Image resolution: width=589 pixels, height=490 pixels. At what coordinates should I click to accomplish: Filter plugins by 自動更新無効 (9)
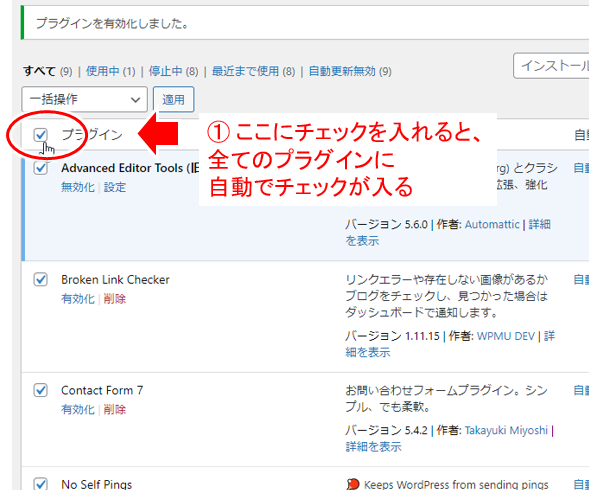[x=350, y=71]
